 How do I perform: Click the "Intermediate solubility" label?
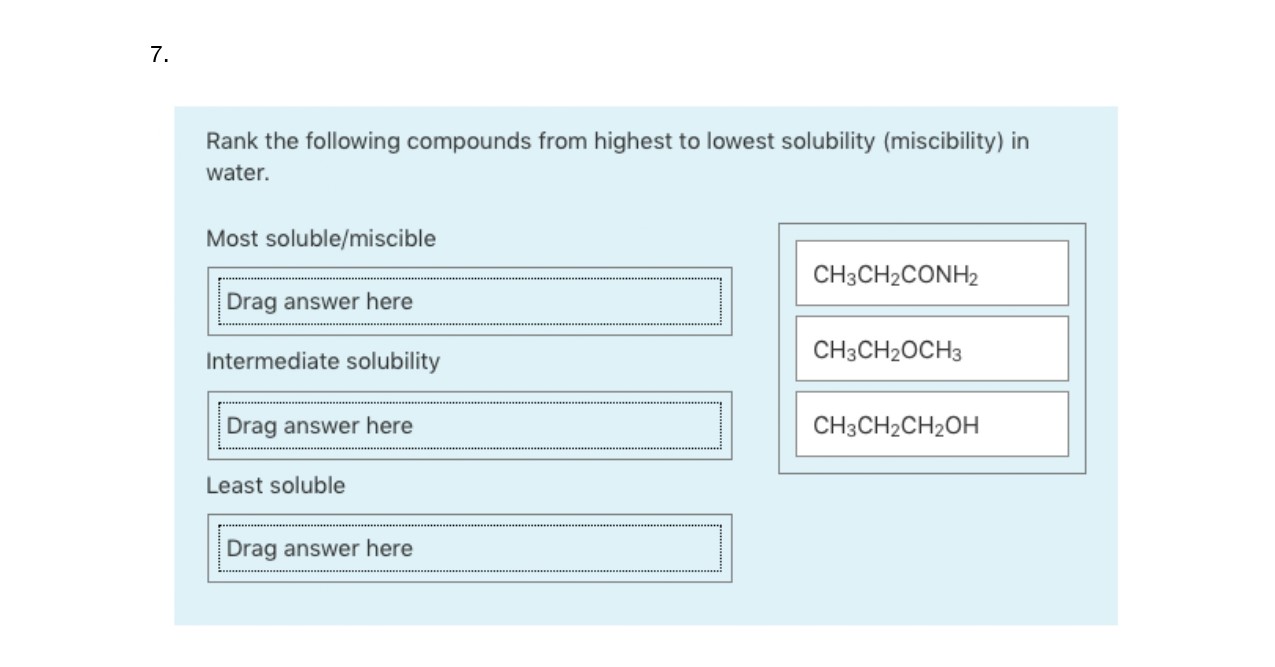click(323, 361)
